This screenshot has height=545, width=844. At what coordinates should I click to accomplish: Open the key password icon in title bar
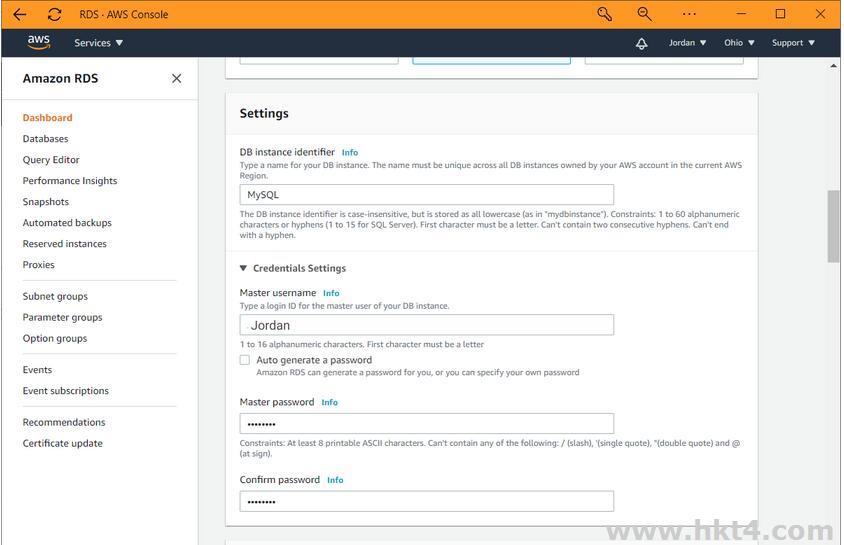pyautogui.click(x=604, y=14)
